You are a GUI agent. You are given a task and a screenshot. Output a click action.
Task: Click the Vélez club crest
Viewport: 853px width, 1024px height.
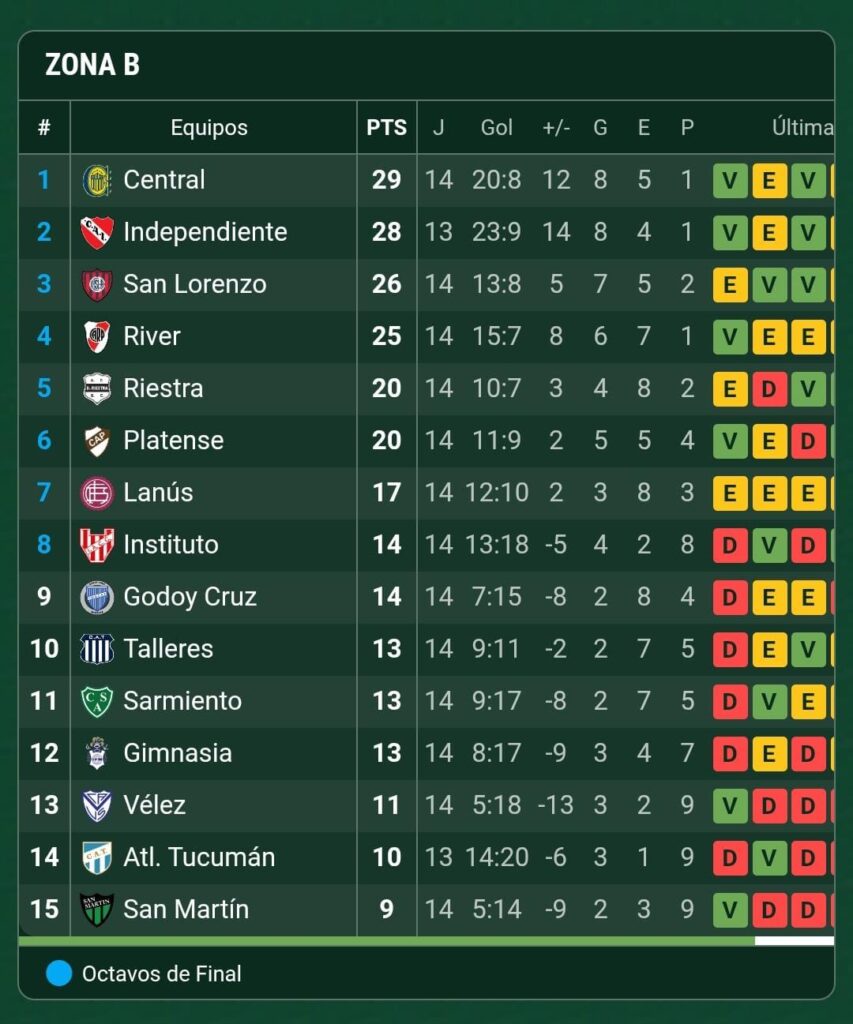[97, 805]
